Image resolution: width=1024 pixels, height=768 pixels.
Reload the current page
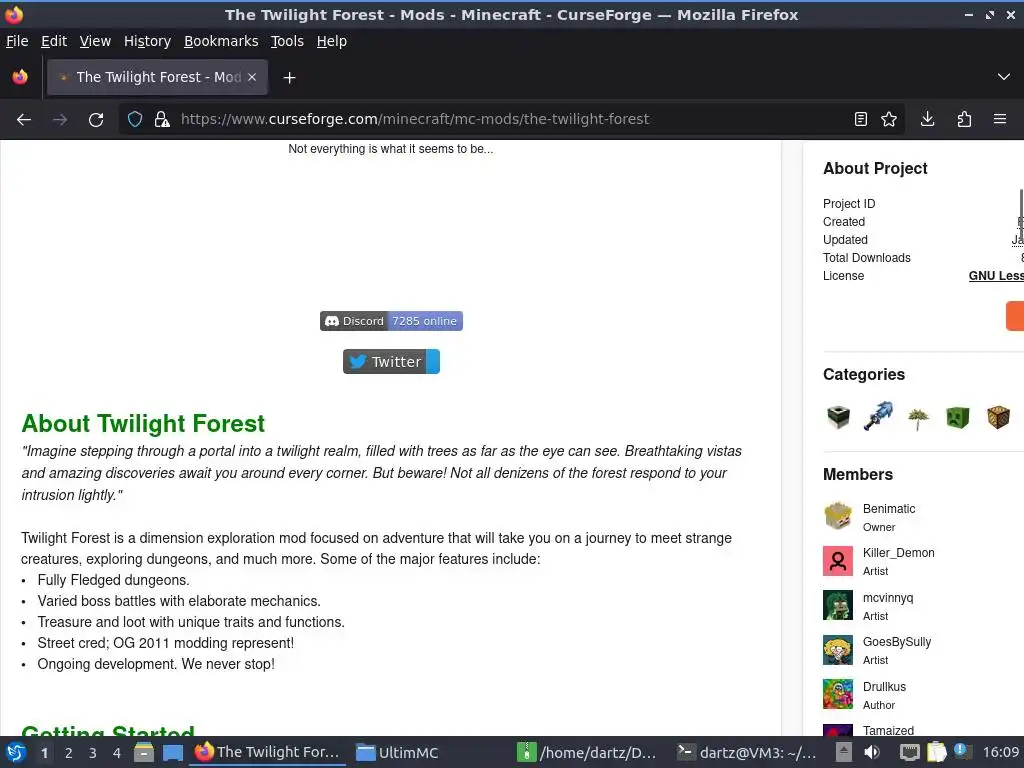[96, 120]
